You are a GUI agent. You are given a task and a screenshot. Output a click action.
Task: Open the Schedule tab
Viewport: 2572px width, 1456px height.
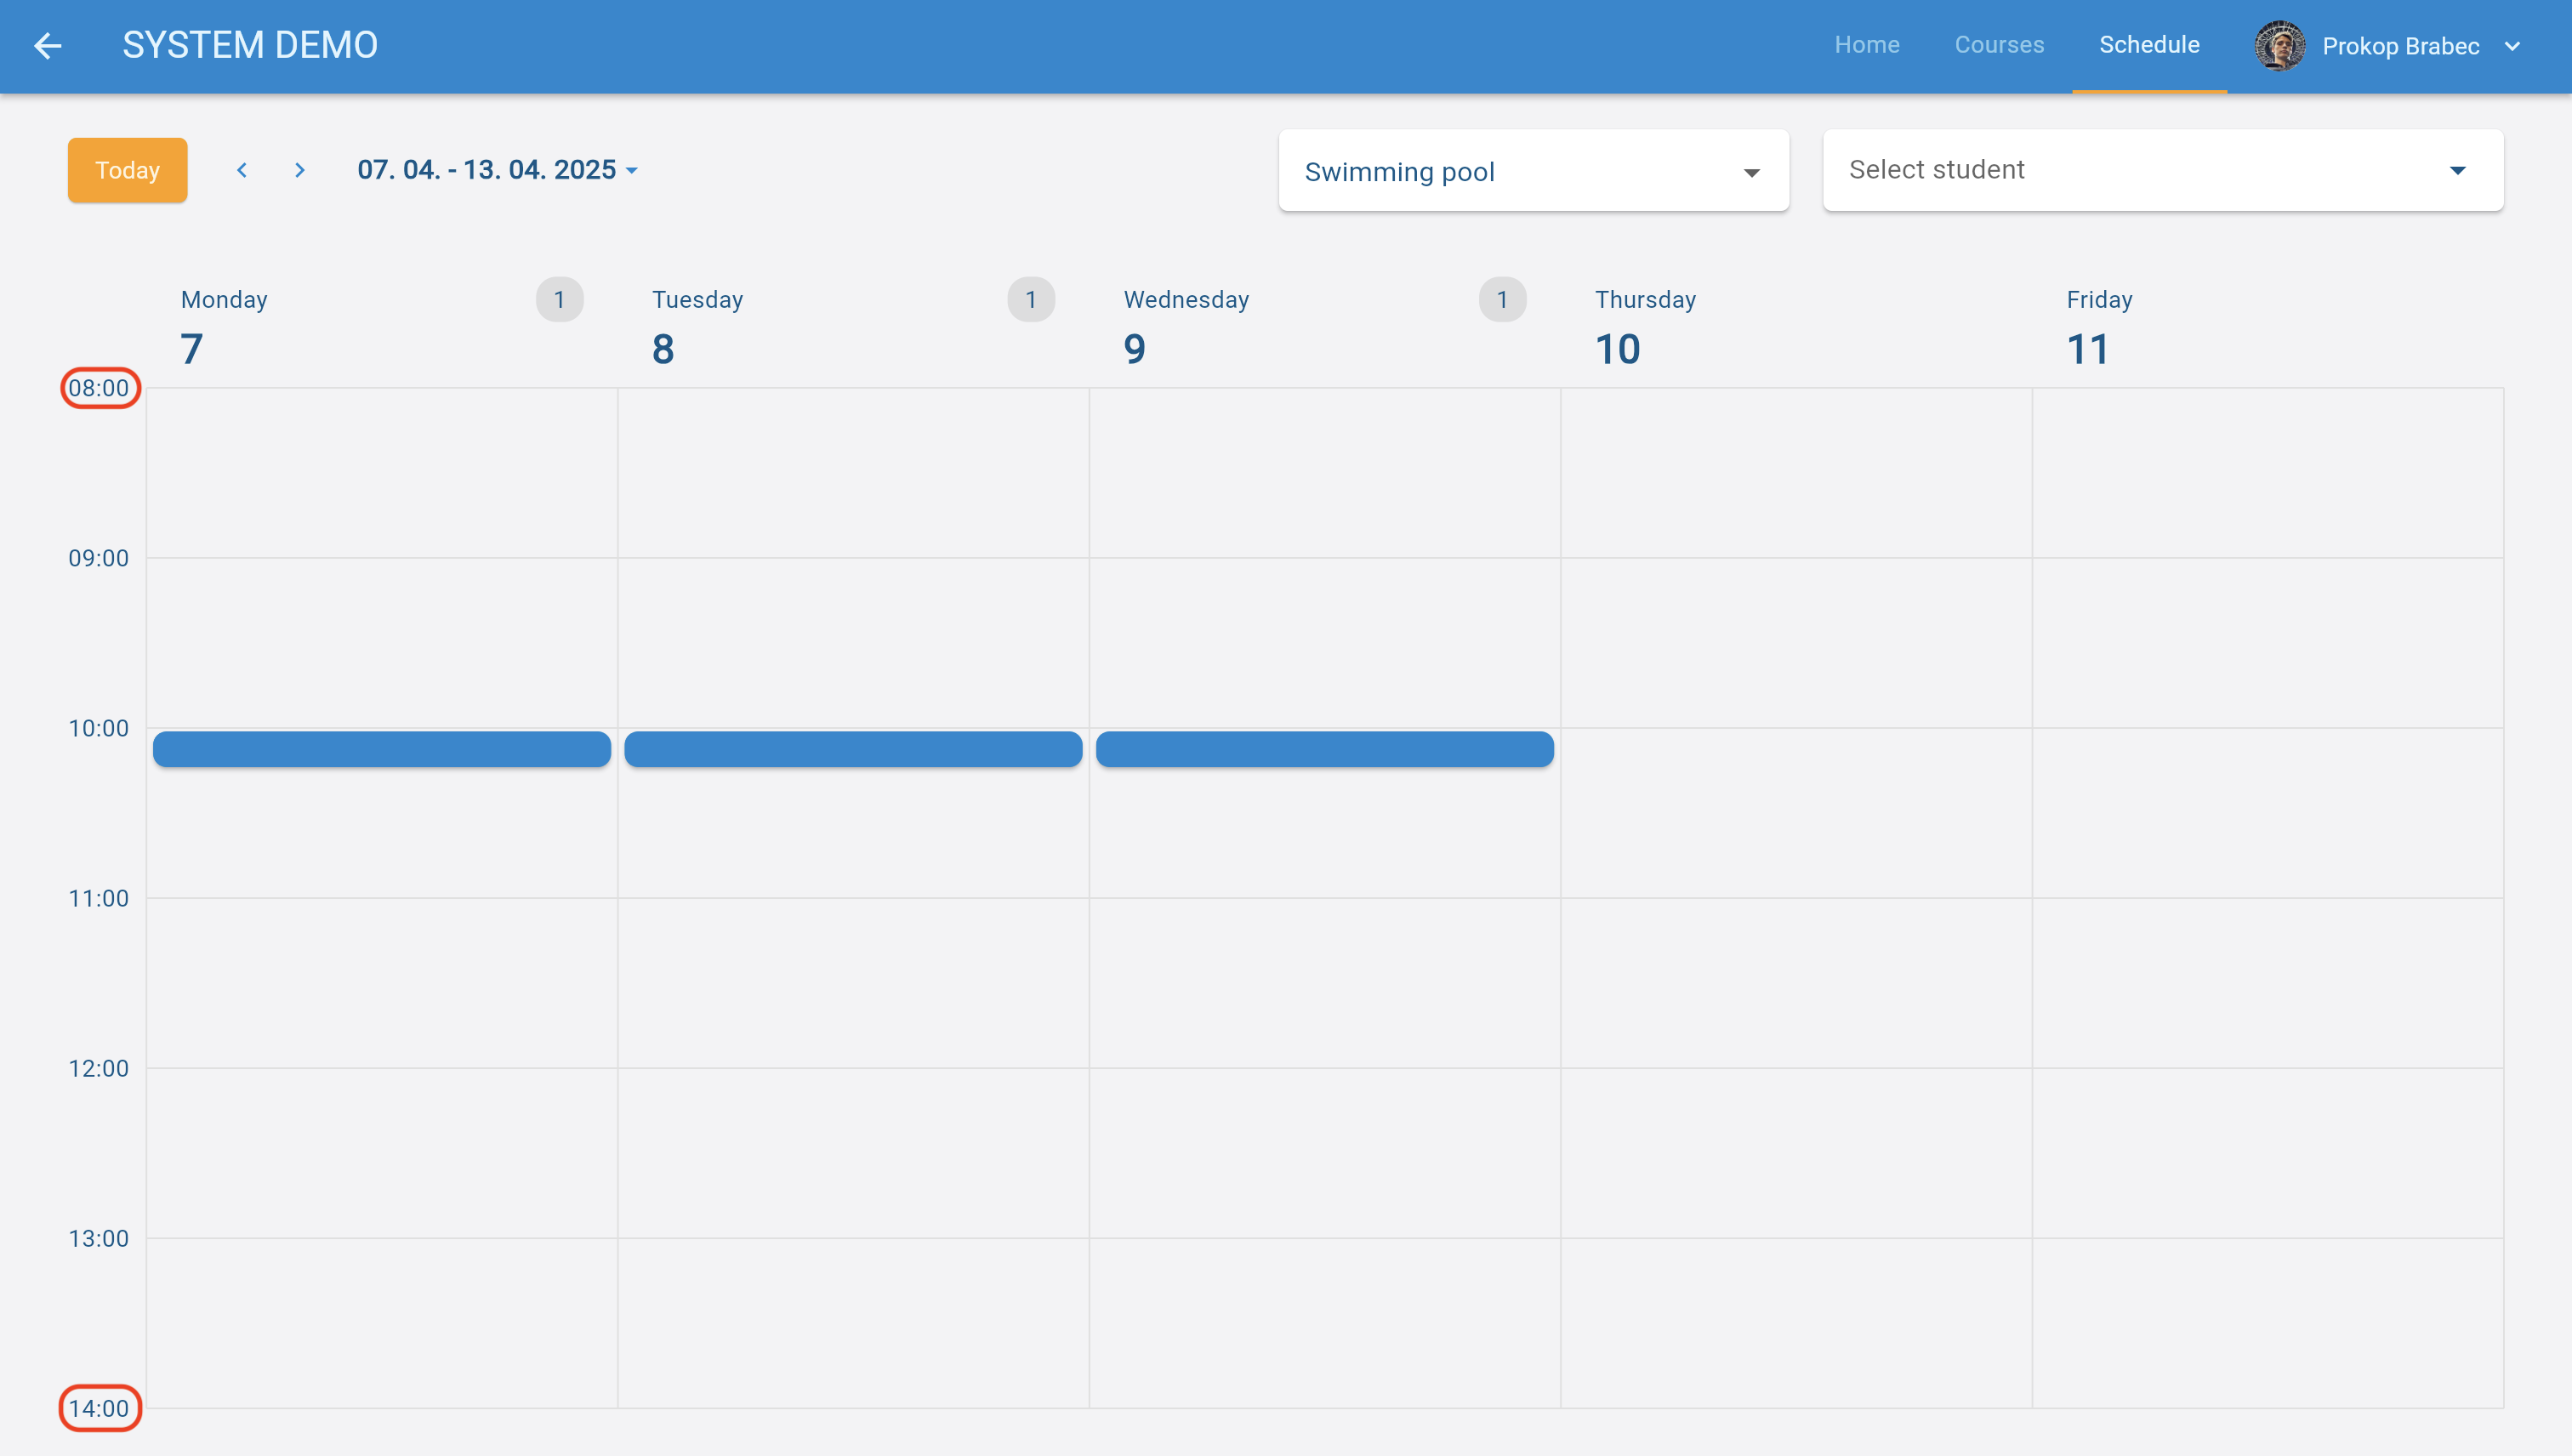point(2148,45)
